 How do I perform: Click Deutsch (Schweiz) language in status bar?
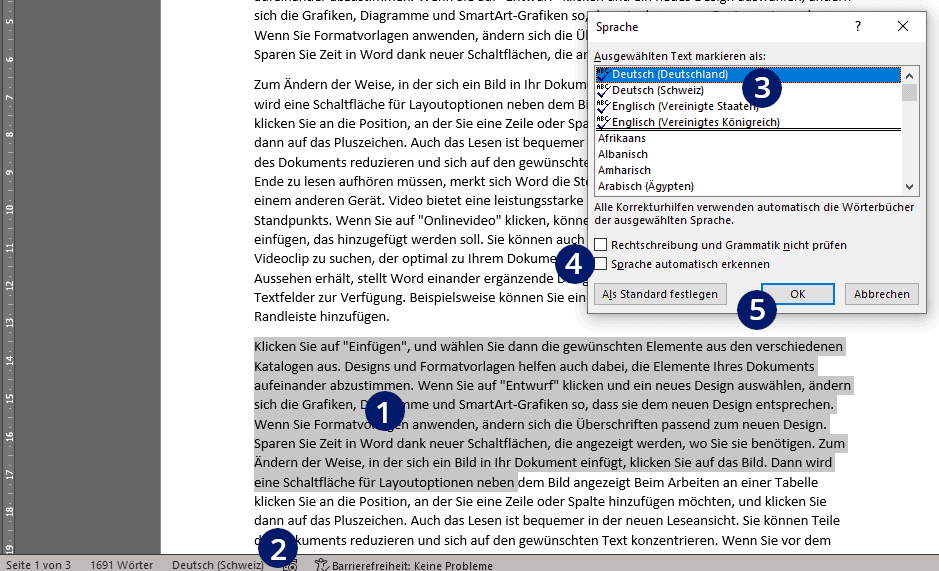coord(217,565)
